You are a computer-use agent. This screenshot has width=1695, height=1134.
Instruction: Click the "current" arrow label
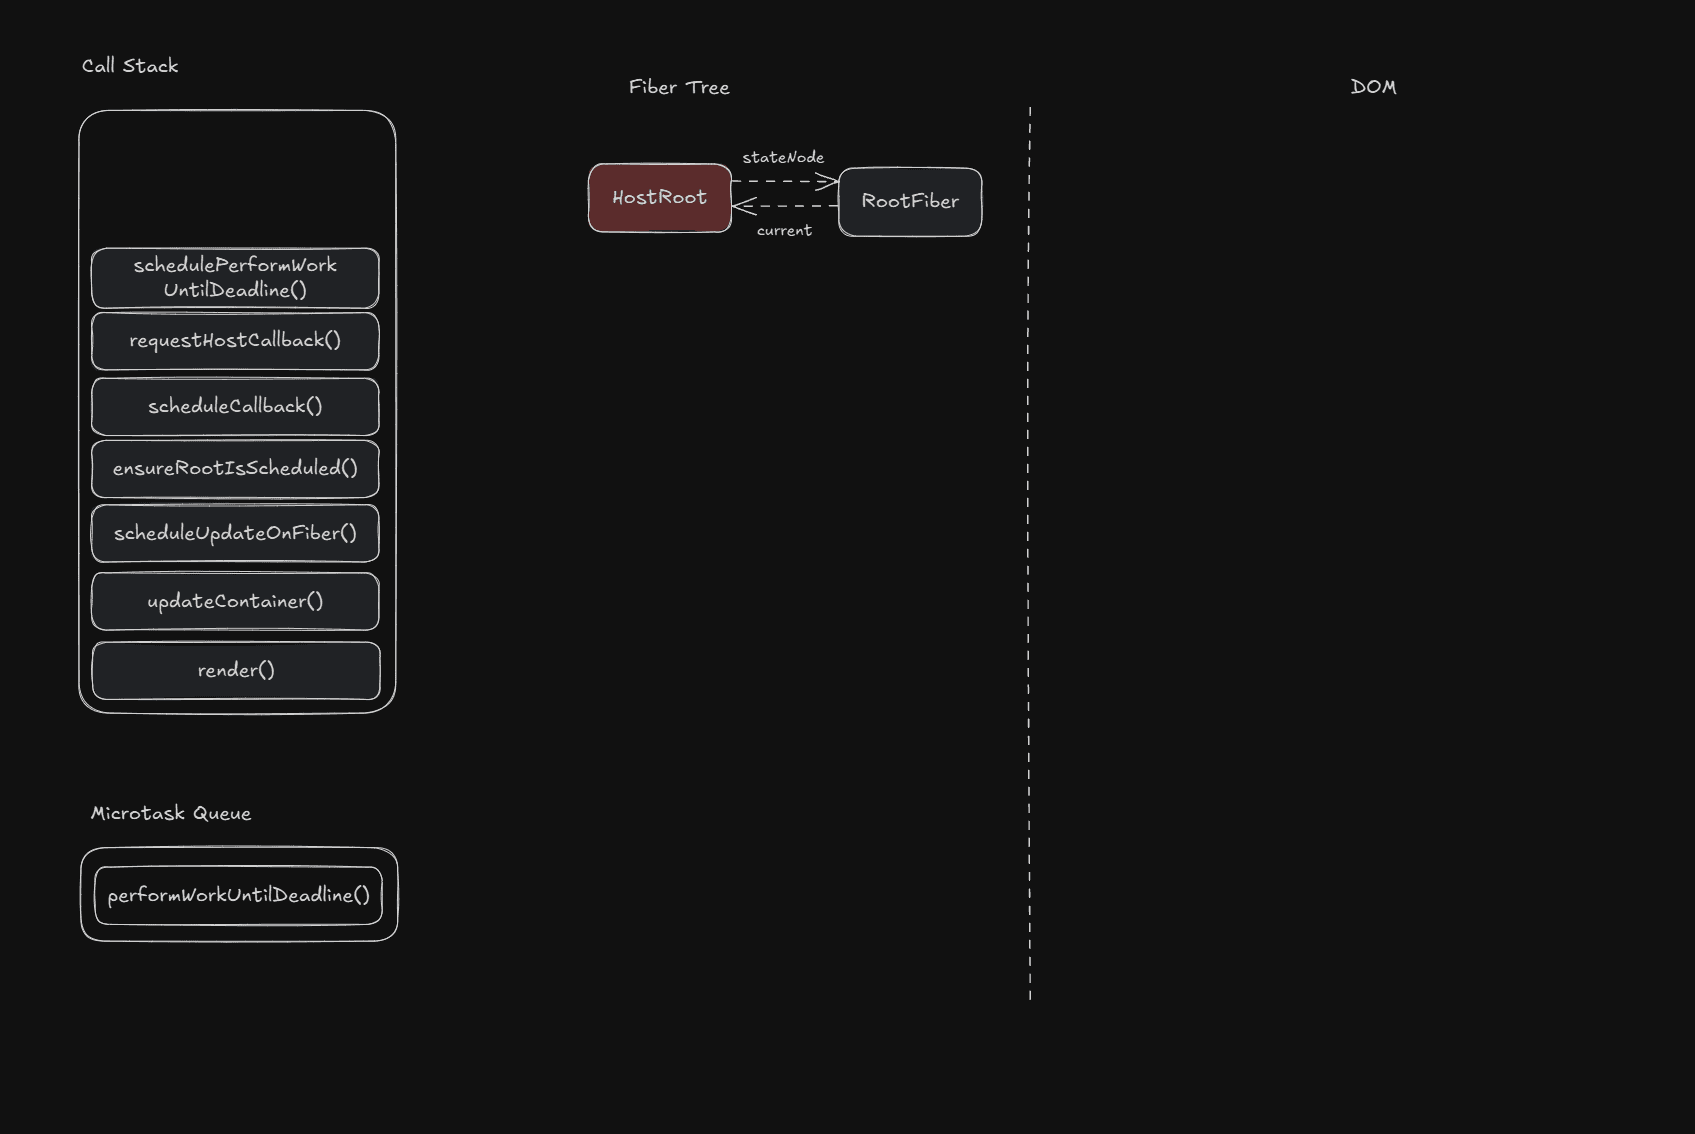[784, 231]
